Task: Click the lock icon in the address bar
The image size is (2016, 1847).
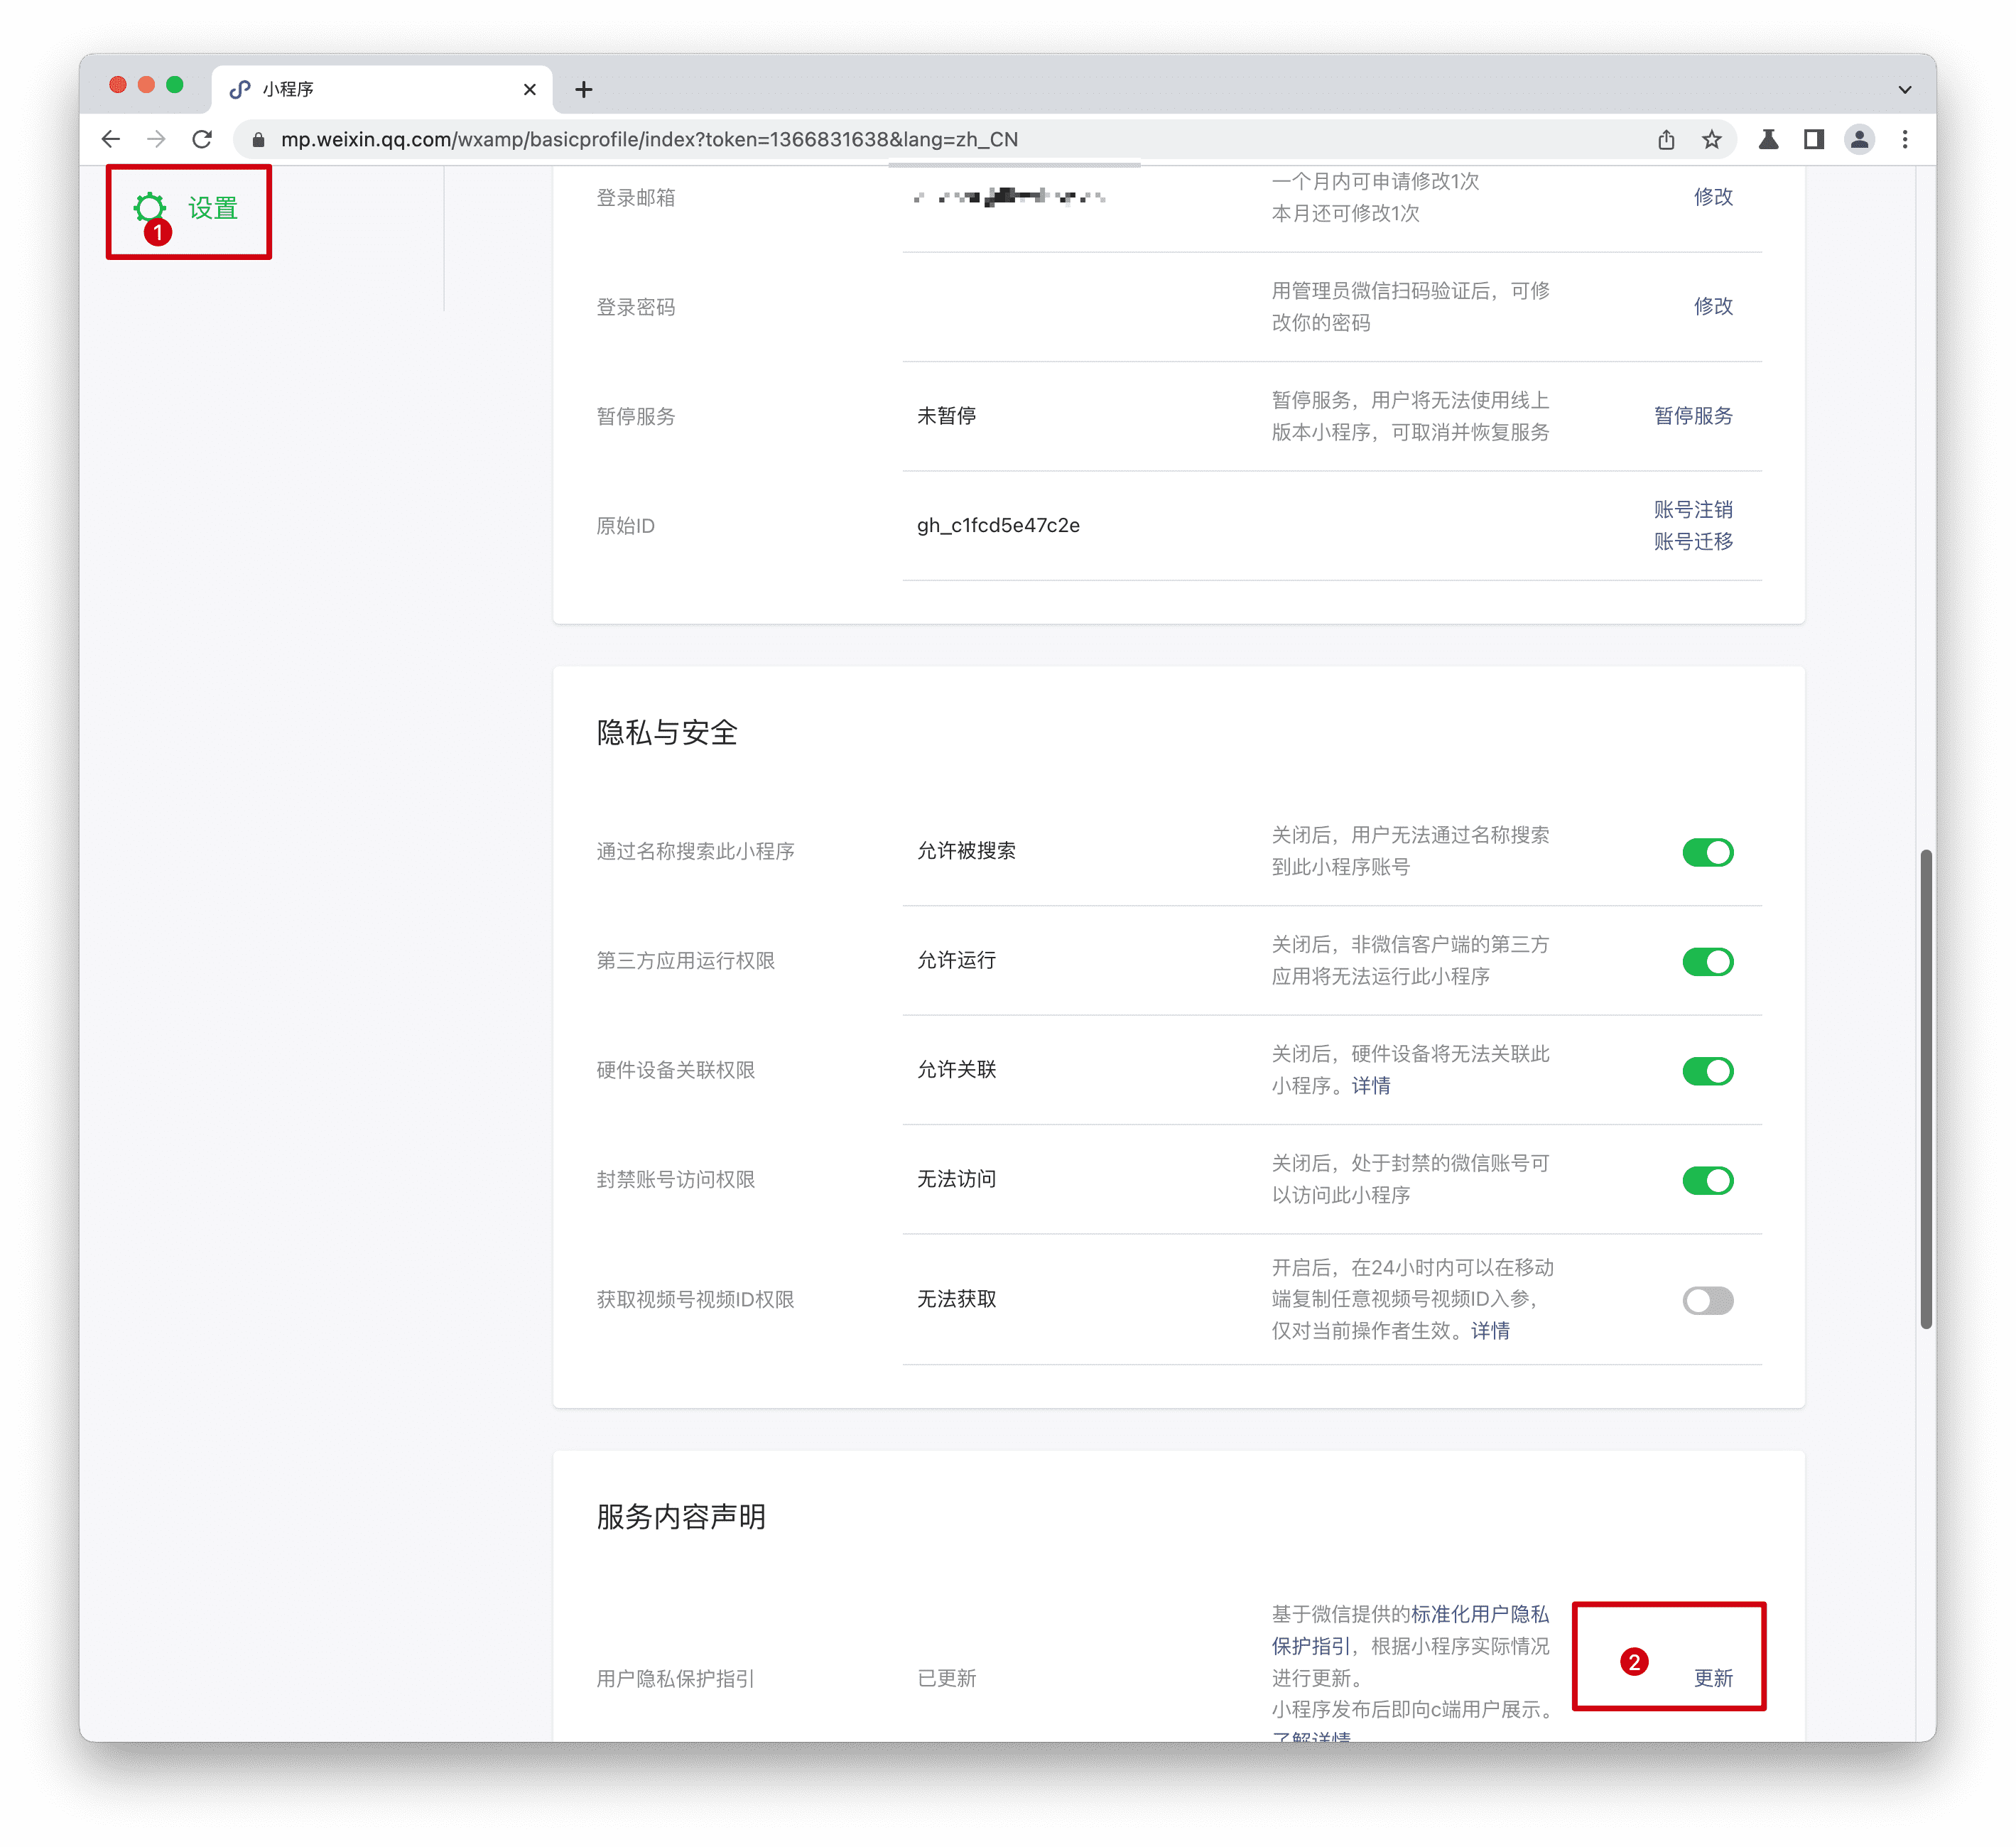Action: [258, 140]
